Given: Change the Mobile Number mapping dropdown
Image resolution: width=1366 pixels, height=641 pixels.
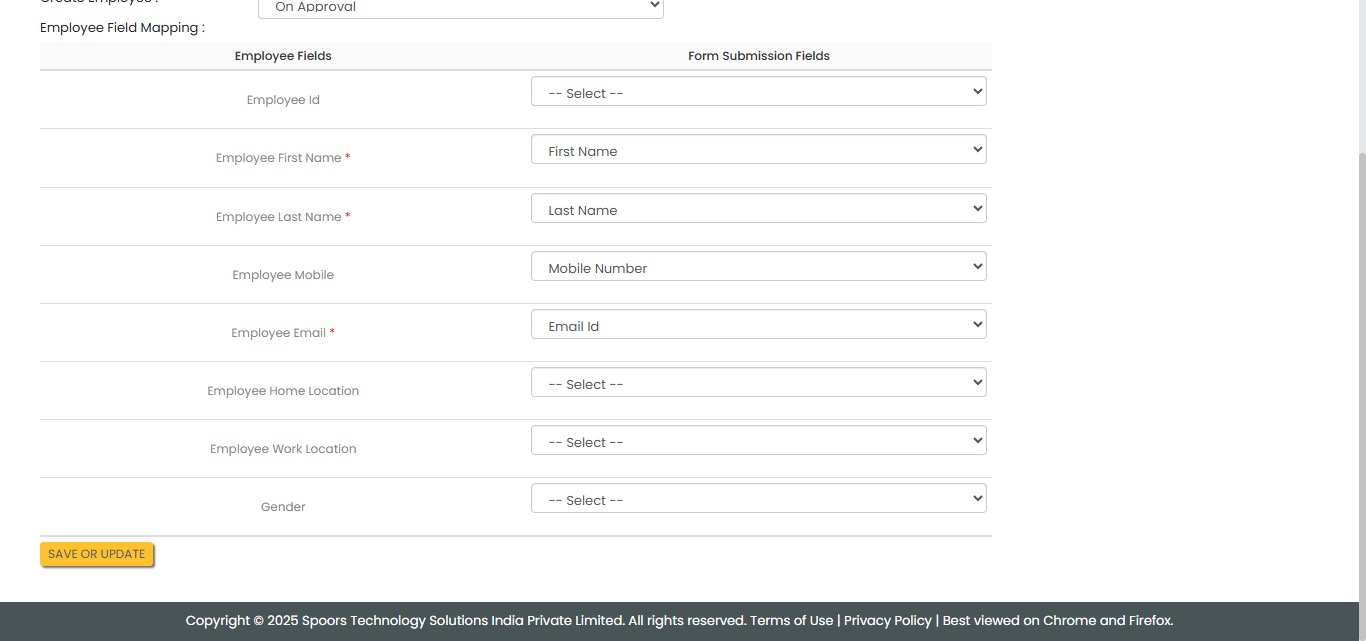Looking at the screenshot, I should click(x=758, y=267).
